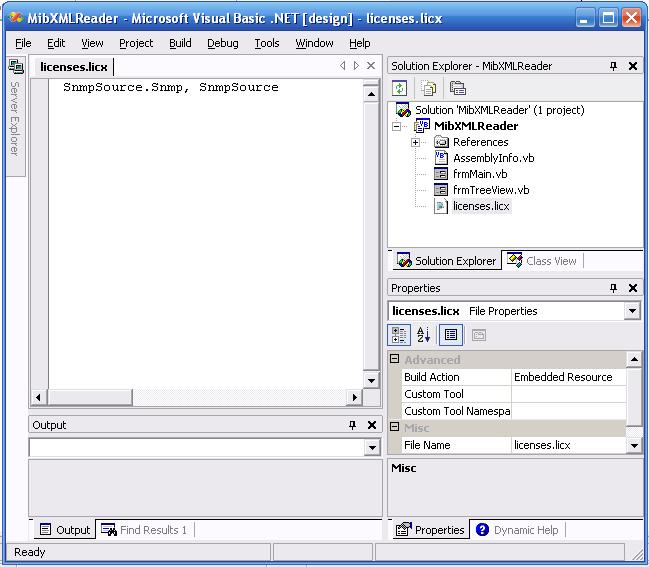Click Property Pages icon in Properties toolbar
649x567 pixels.
(x=478, y=335)
